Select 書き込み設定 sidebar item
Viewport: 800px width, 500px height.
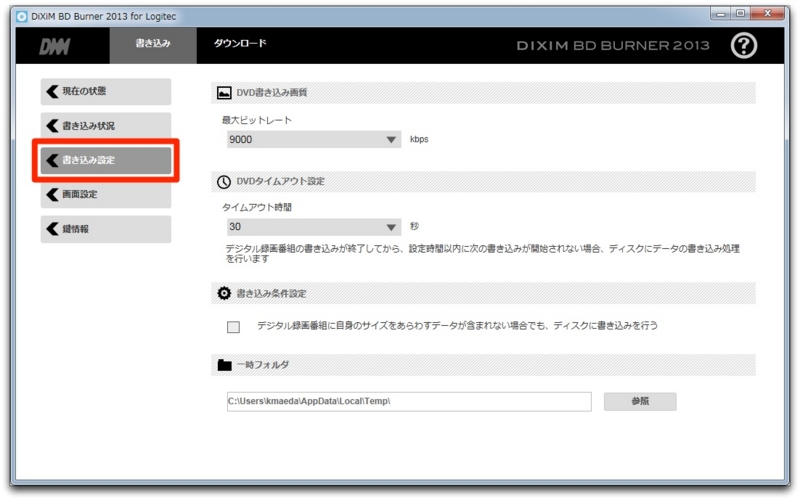pyautogui.click(x=106, y=160)
